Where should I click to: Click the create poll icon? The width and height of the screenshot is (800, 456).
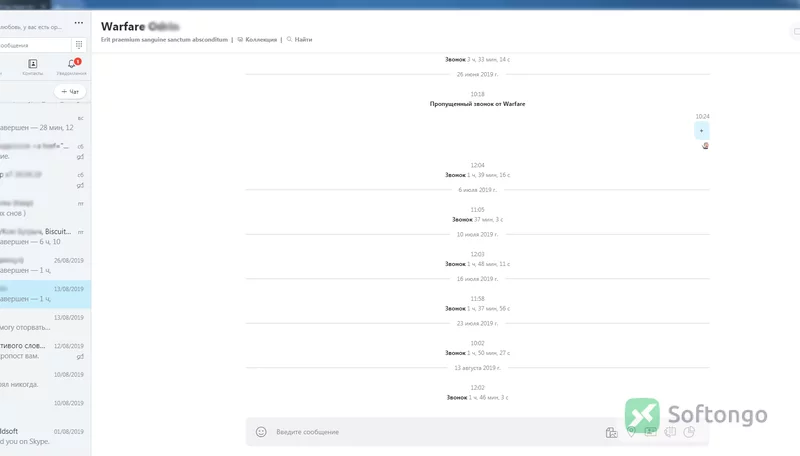(x=689, y=432)
